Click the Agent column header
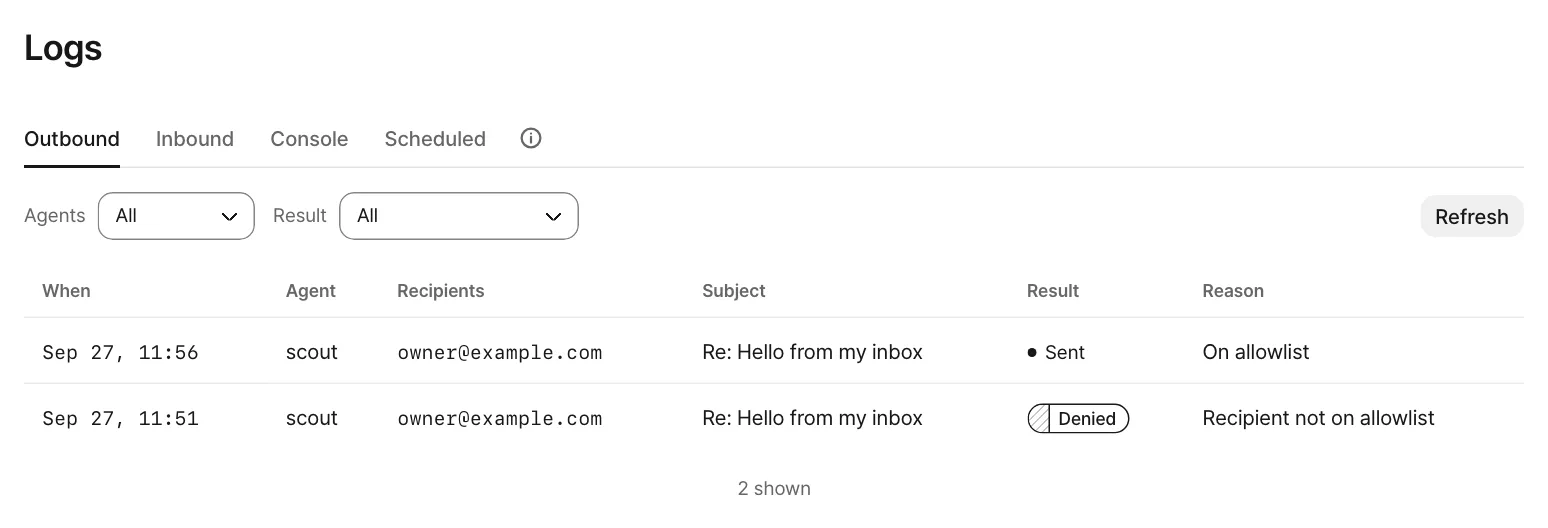The image size is (1548, 528). [311, 291]
